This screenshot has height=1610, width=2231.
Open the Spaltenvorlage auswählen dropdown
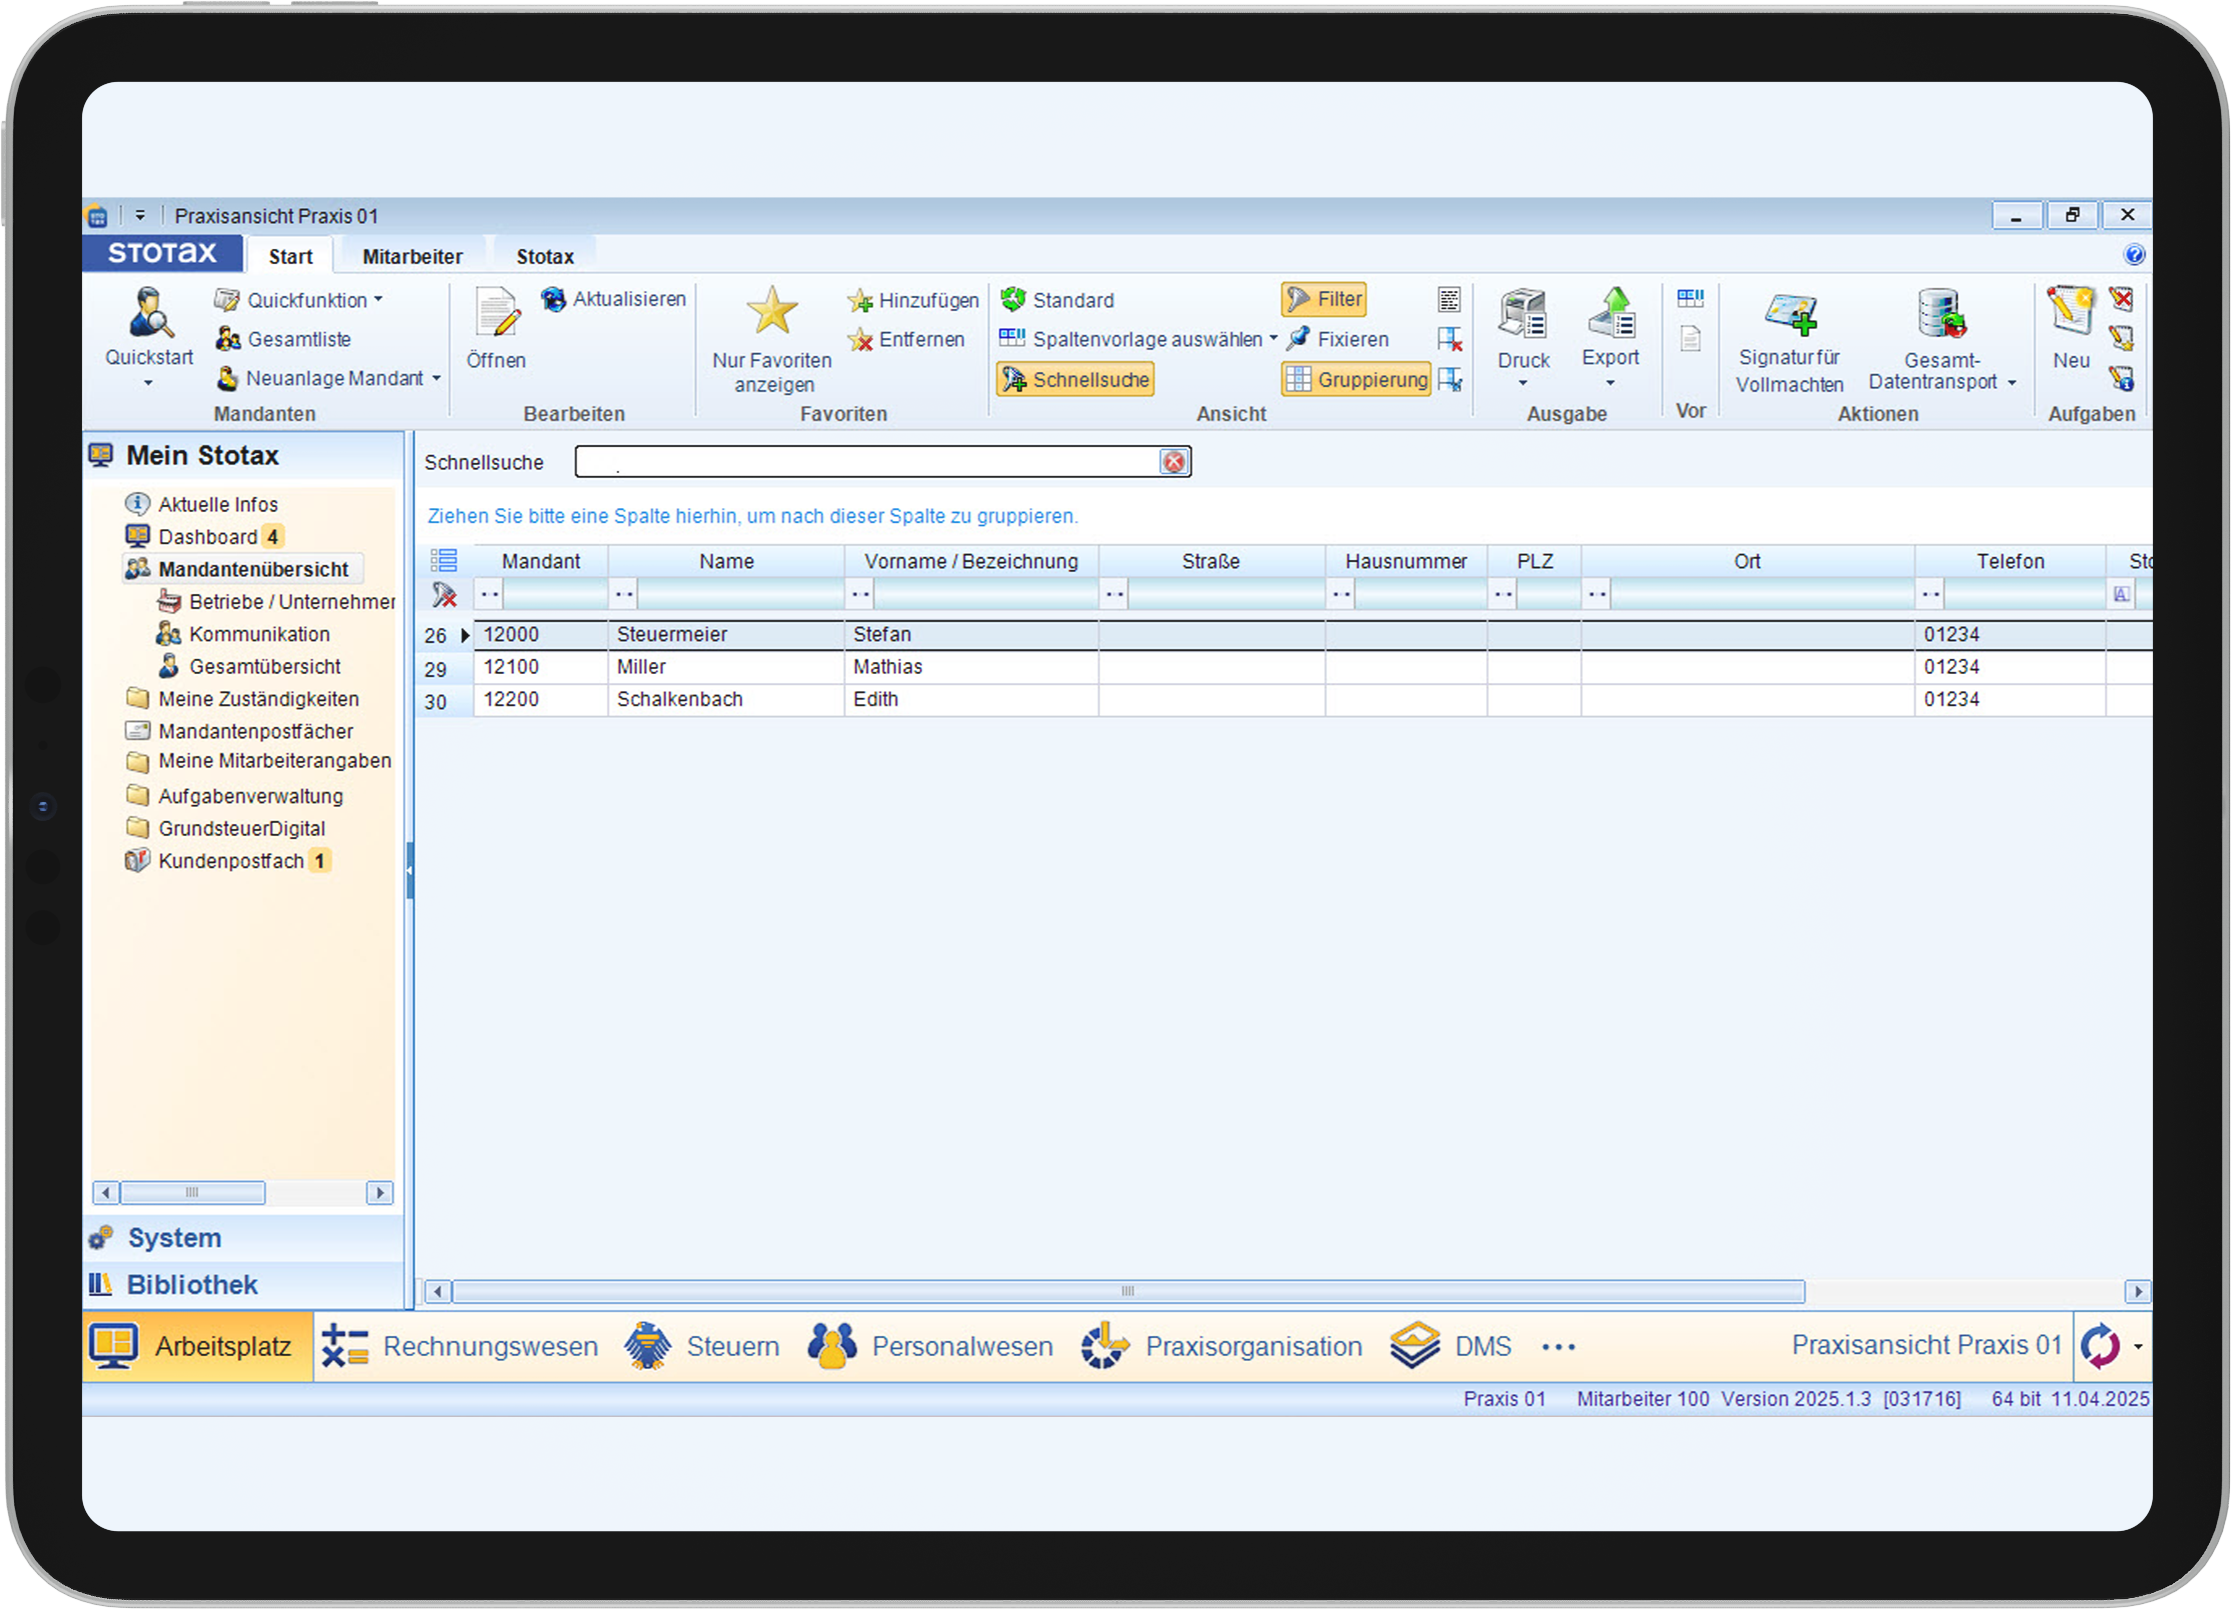click(1138, 339)
